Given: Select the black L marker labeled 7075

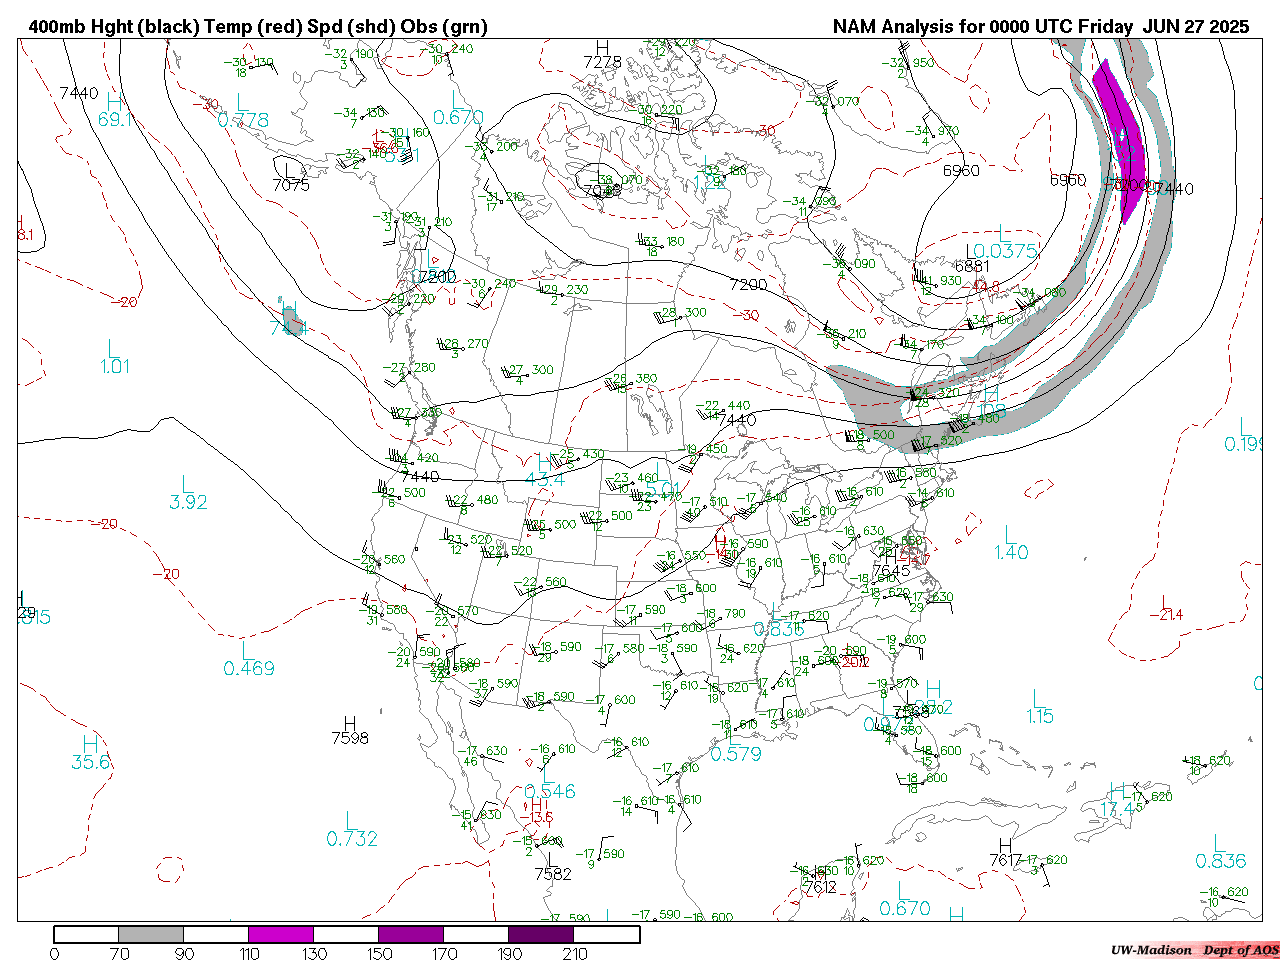Looking at the screenshot, I should coord(290,170).
